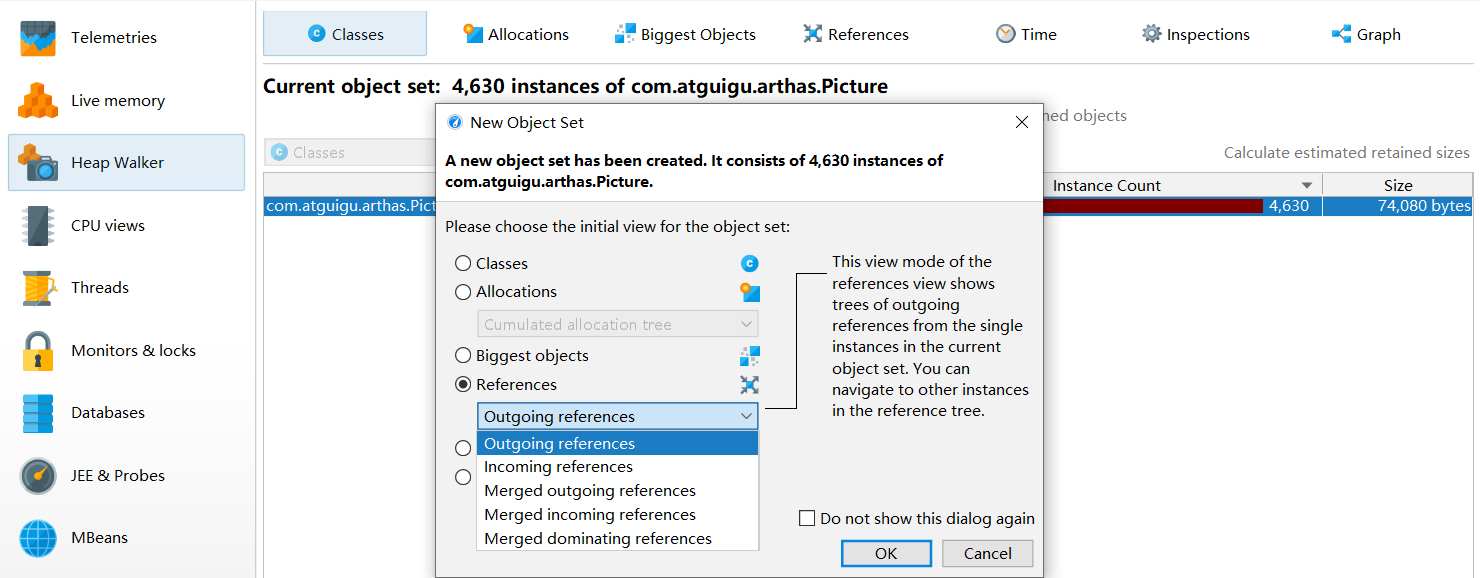Choose the Biggest objects radio option
This screenshot has width=1480, height=578.
(x=463, y=356)
